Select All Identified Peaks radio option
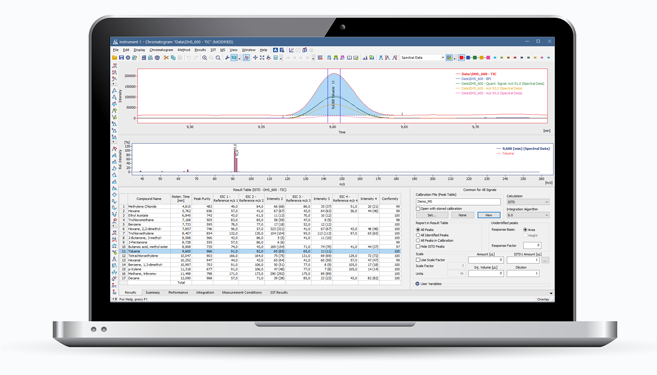Image resolution: width=657 pixels, height=375 pixels. pos(418,235)
